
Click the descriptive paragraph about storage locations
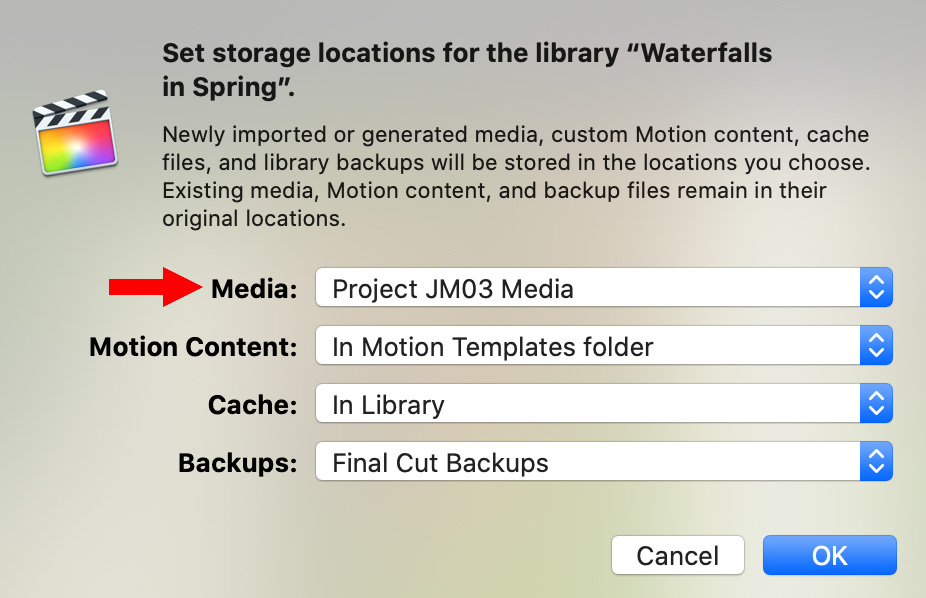tap(516, 176)
